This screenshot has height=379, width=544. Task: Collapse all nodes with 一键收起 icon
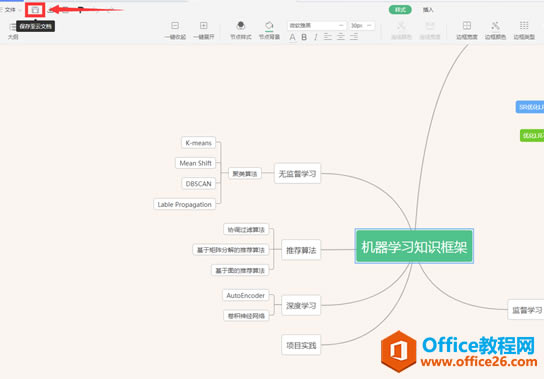coord(175,26)
